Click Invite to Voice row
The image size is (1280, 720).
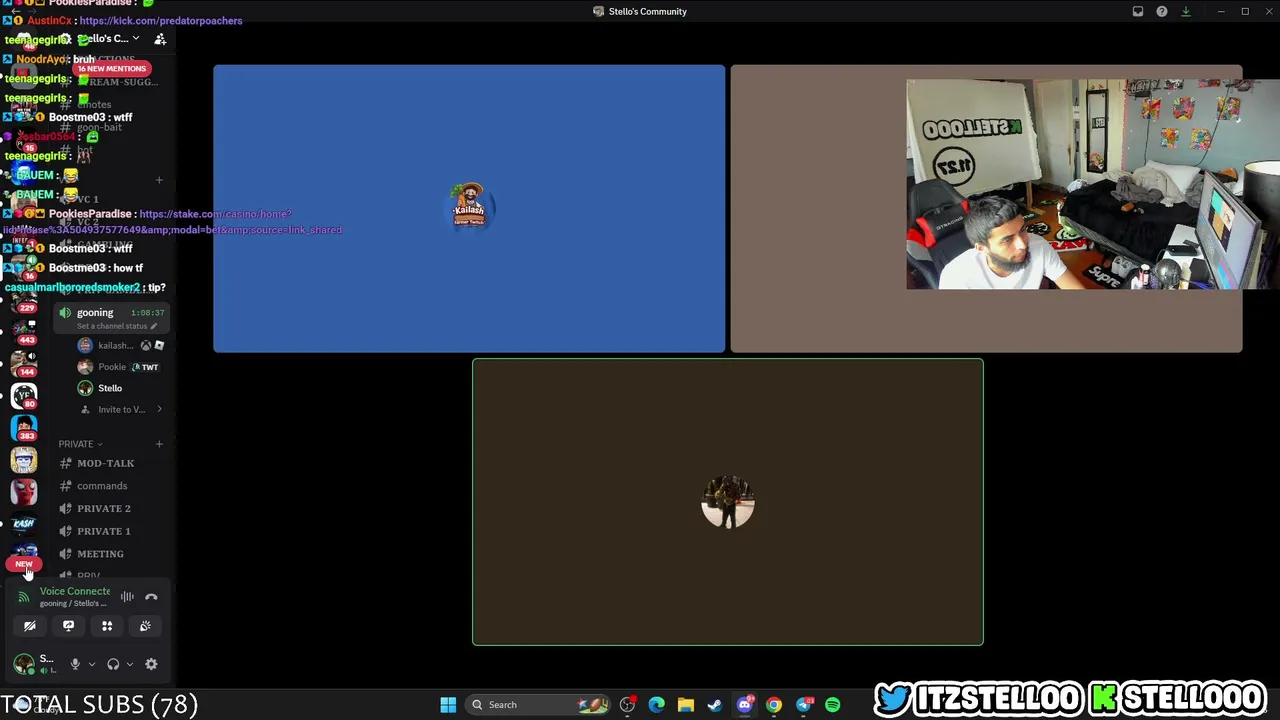pyautogui.click(x=120, y=409)
